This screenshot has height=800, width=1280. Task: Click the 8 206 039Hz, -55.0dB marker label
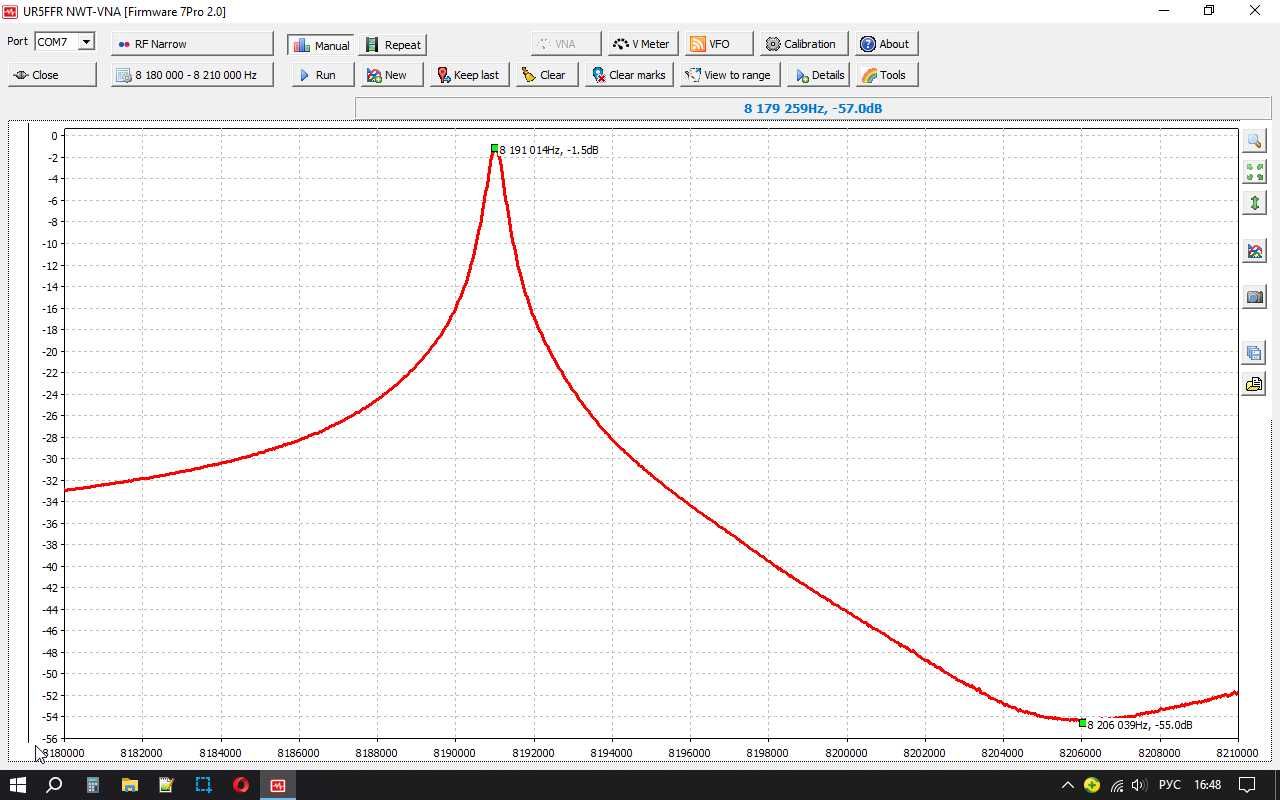coord(1140,725)
